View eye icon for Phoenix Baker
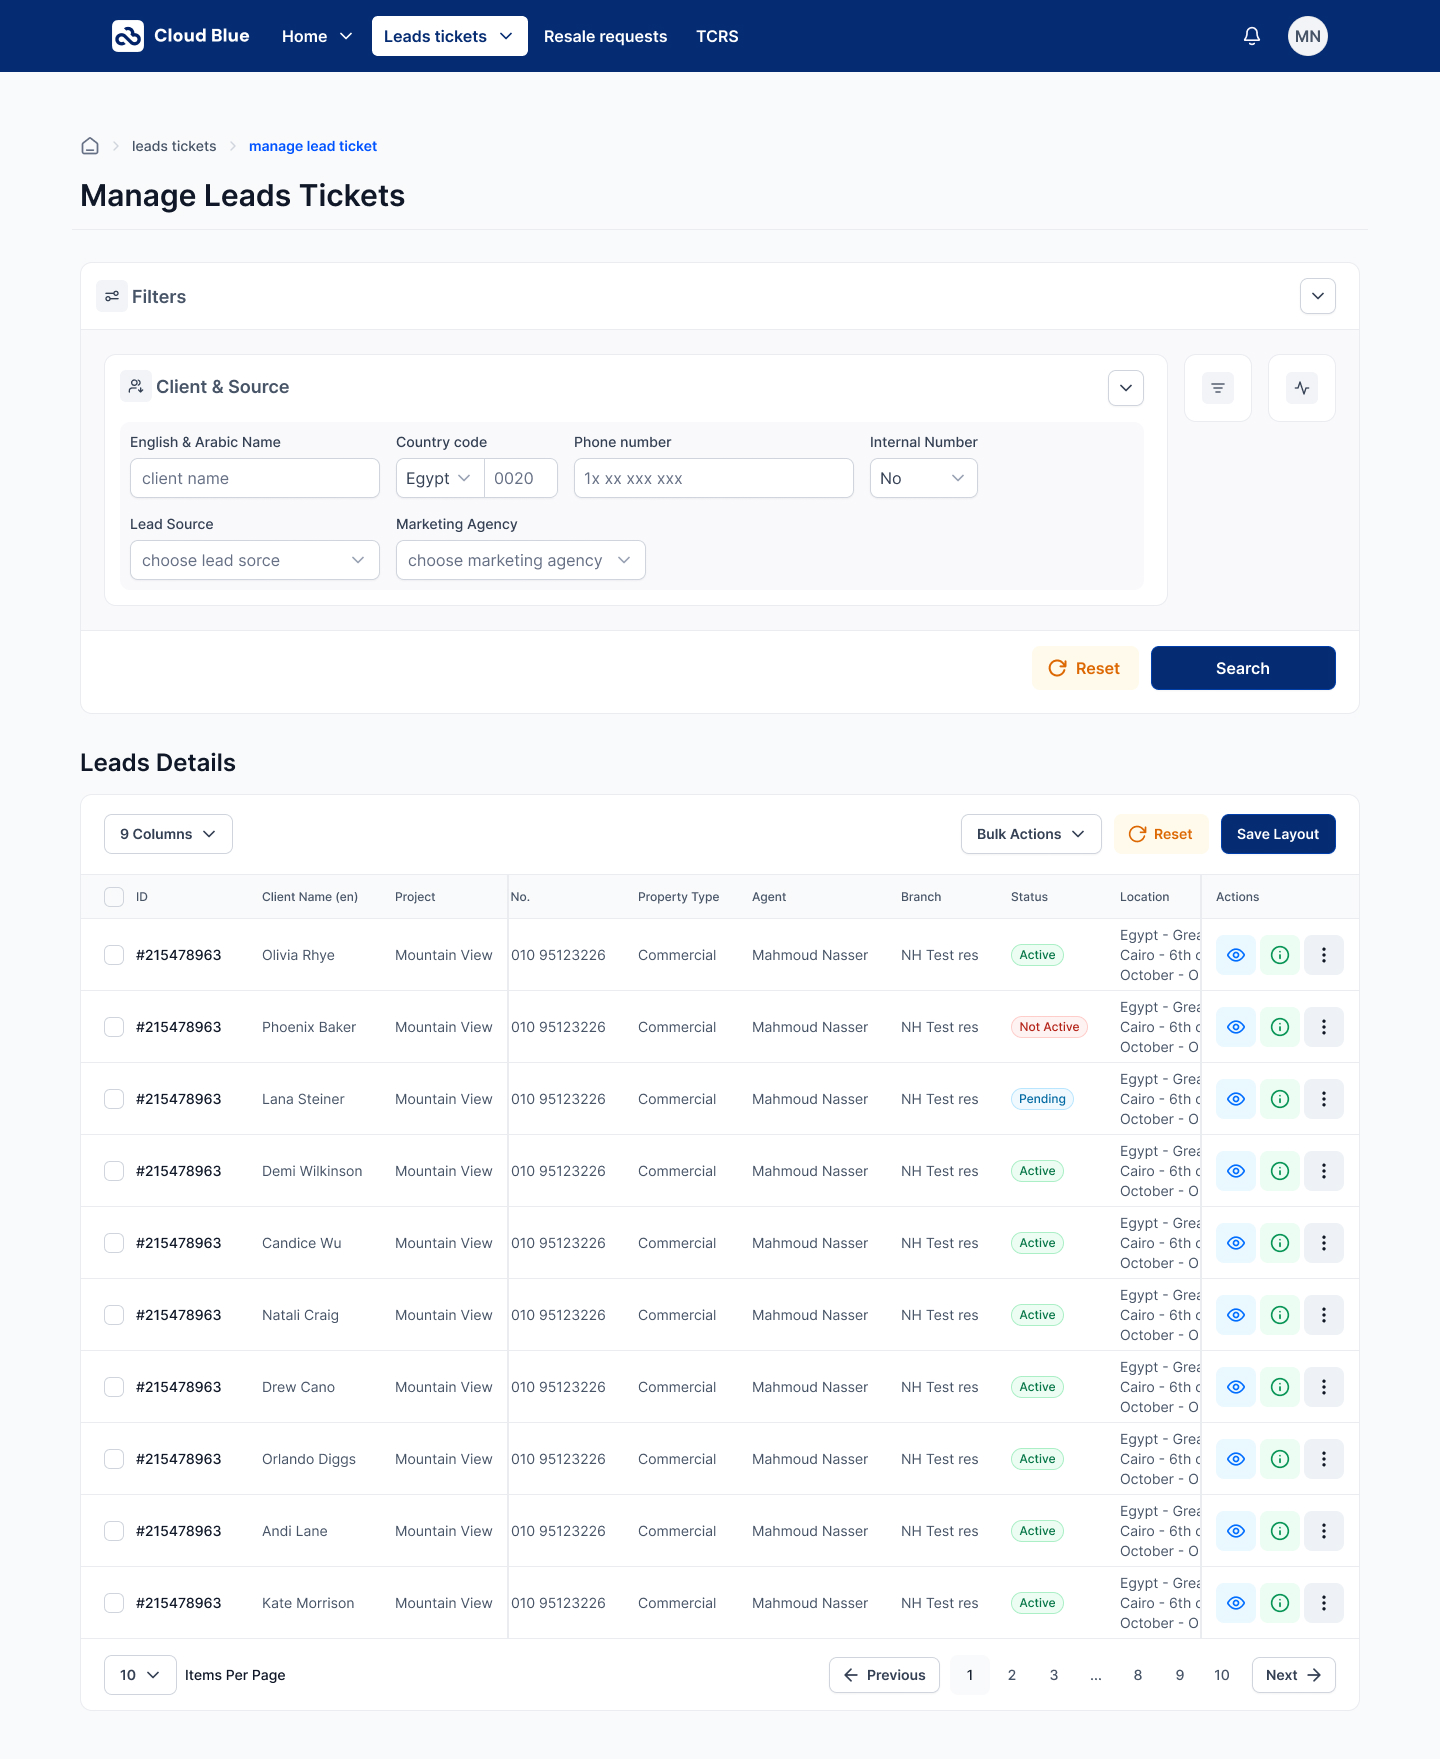Viewport: 1440px width, 1759px height. point(1236,1027)
